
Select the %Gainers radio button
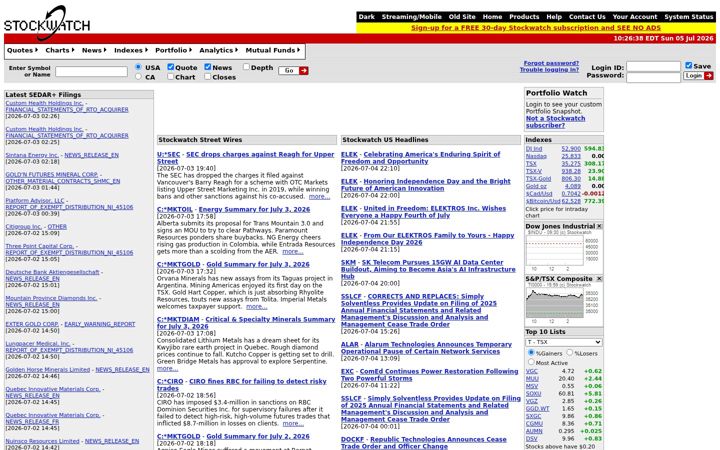(x=531, y=353)
